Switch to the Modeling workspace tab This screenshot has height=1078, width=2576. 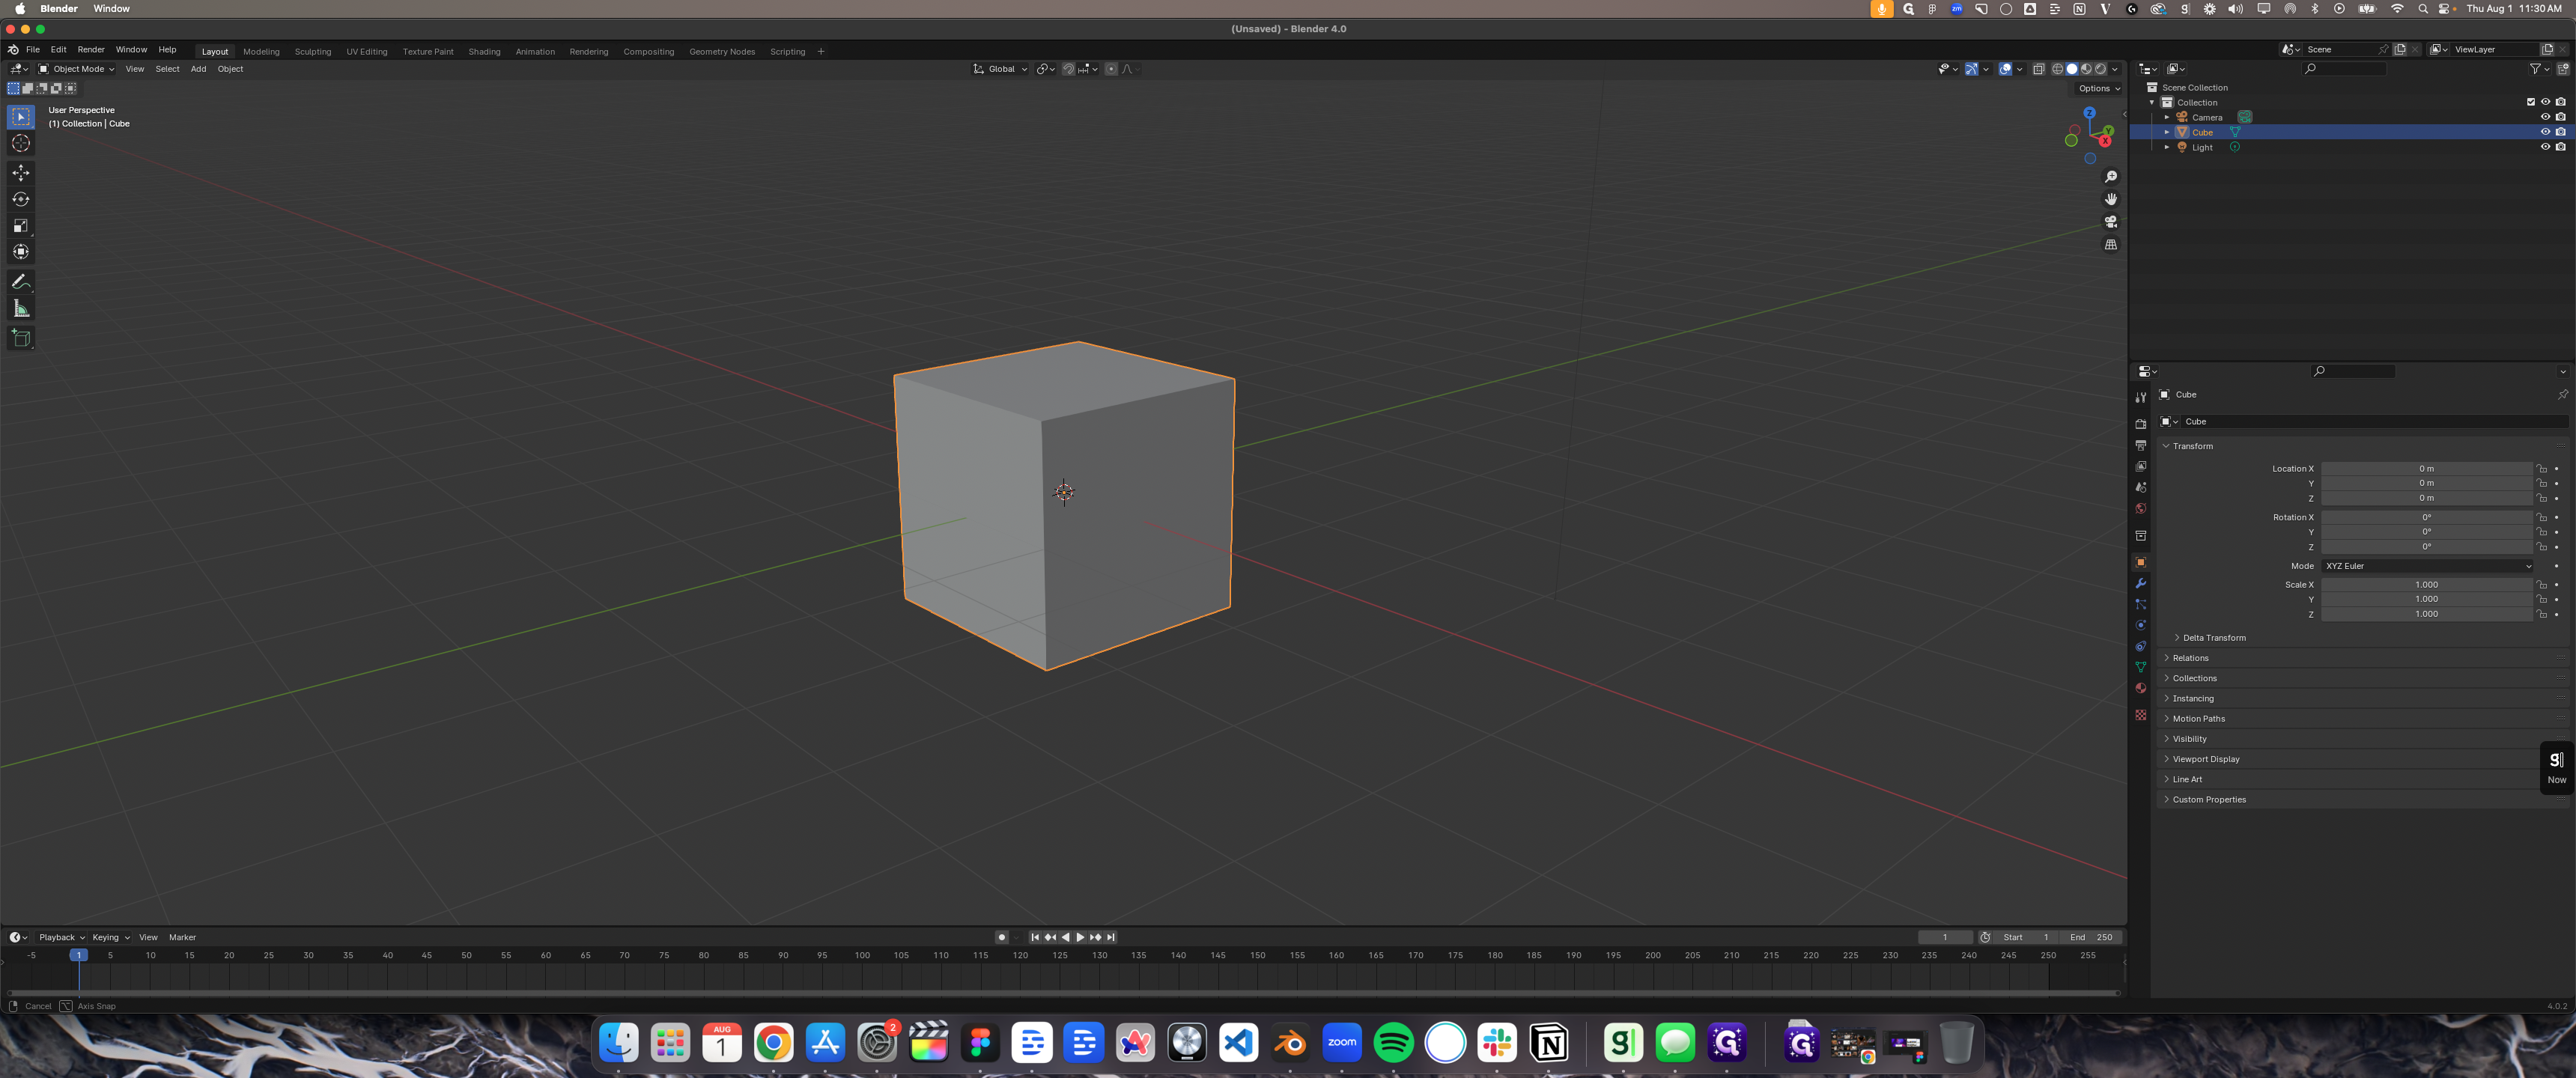261,52
